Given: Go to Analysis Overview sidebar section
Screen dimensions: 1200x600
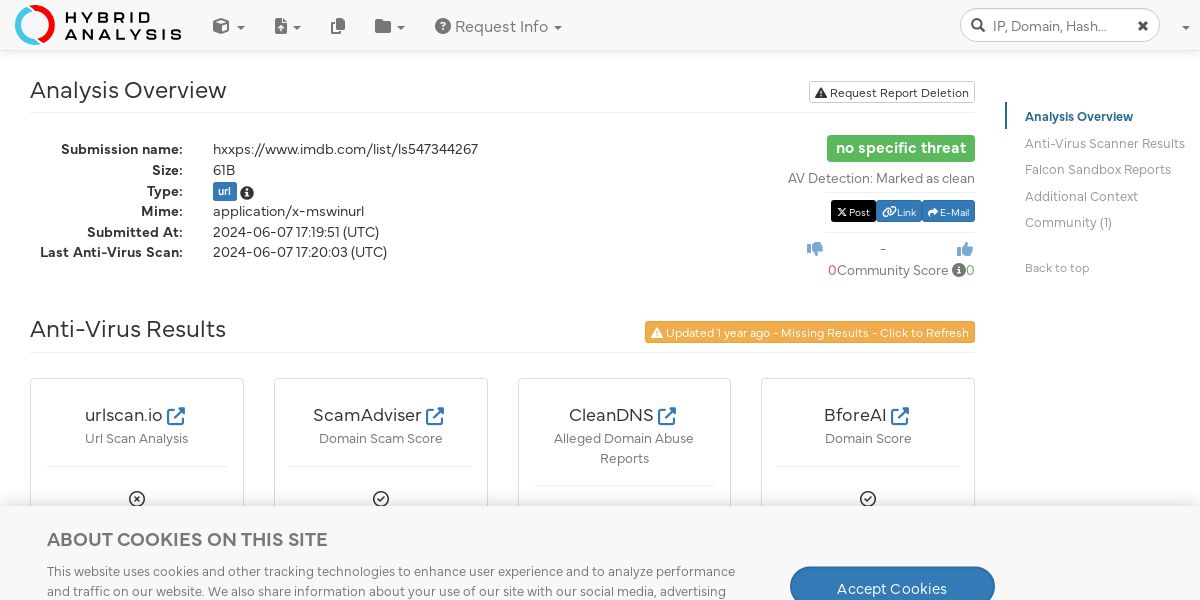Looking at the screenshot, I should coord(1079,117).
